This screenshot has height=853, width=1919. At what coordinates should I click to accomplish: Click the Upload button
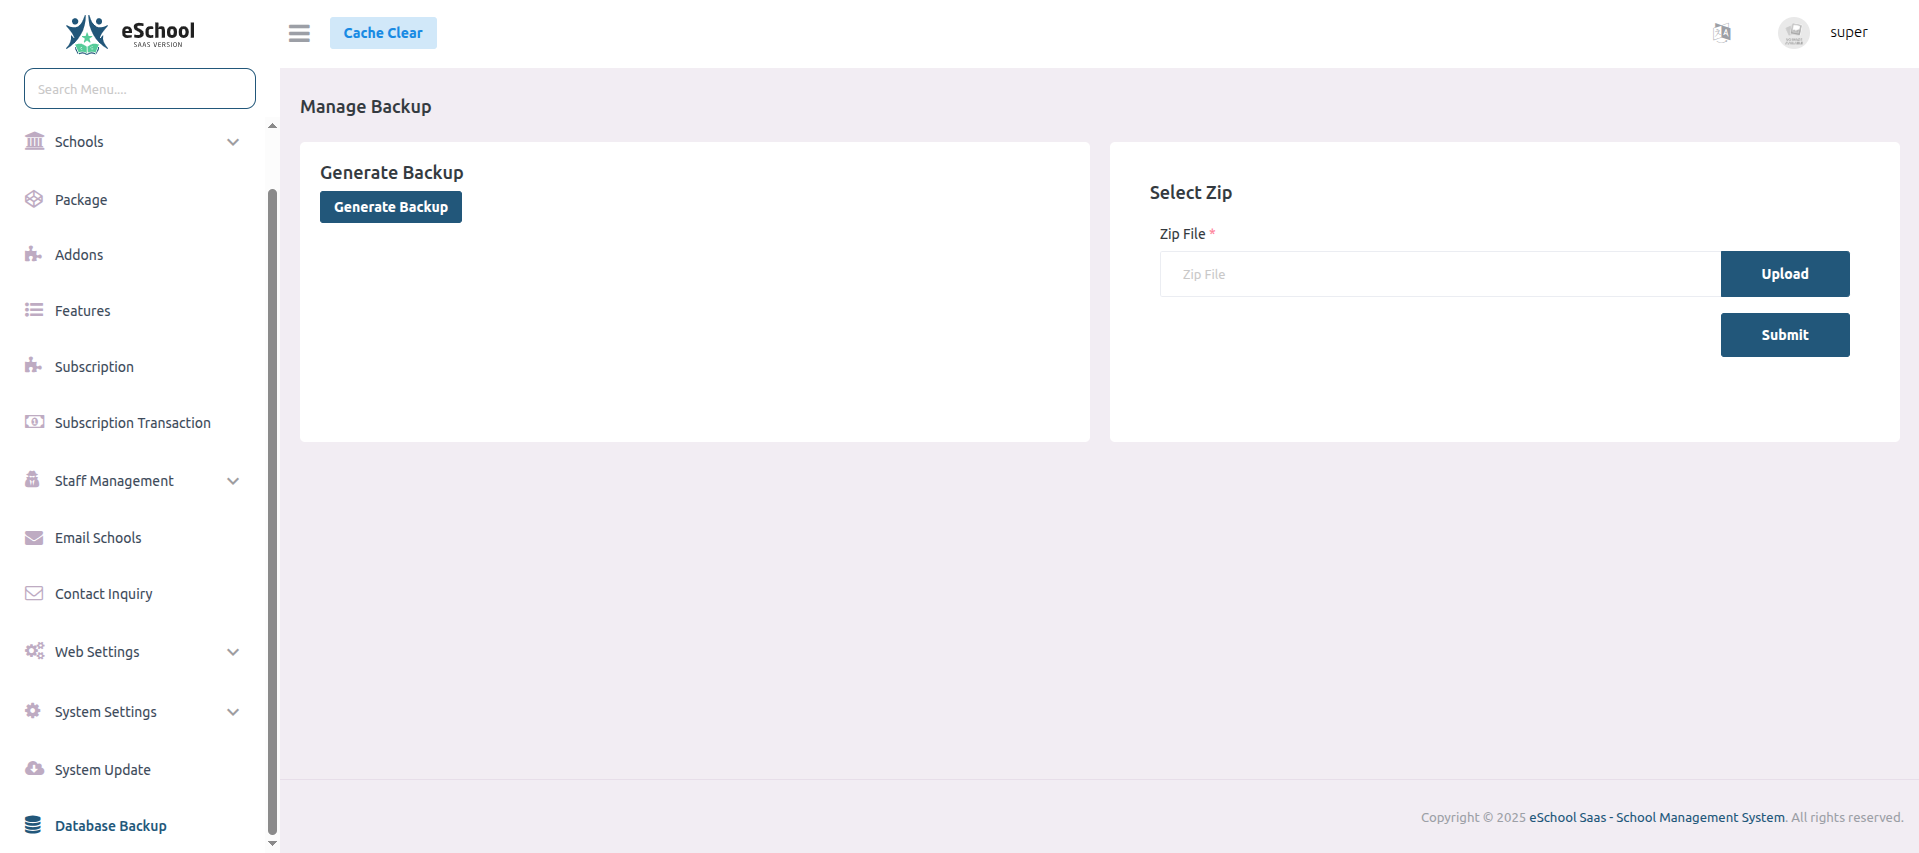1785,274
